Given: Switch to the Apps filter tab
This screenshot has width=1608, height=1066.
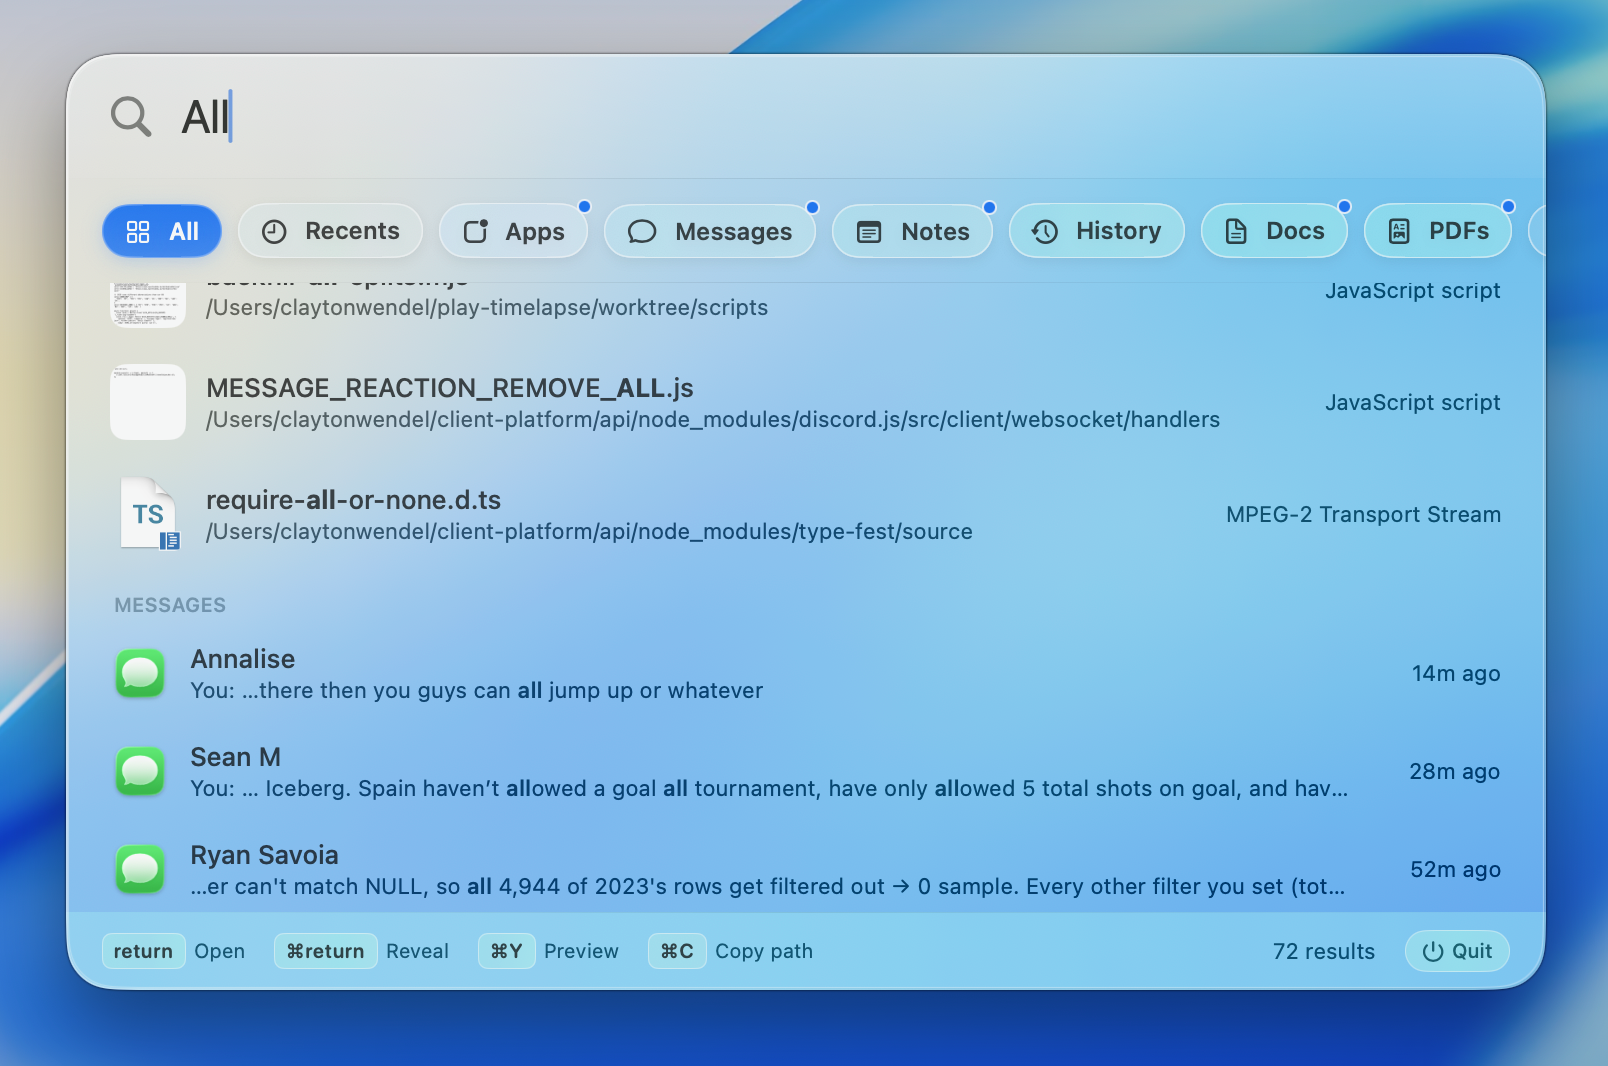Looking at the screenshot, I should (514, 231).
